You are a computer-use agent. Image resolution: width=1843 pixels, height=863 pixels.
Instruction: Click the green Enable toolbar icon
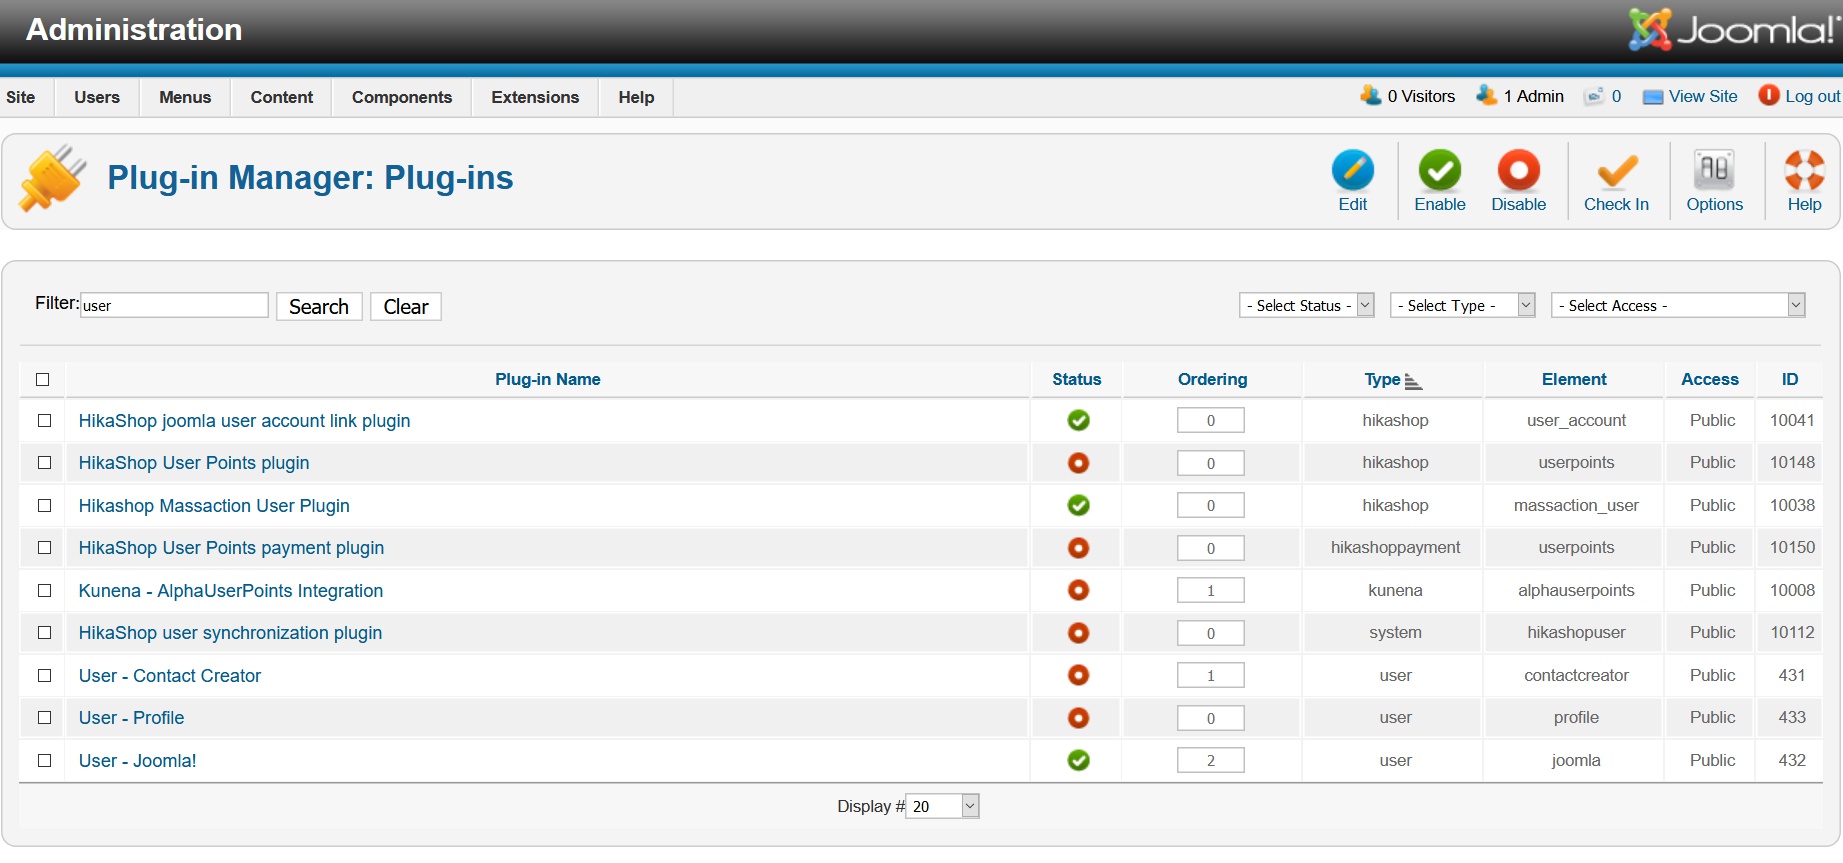tap(1439, 170)
